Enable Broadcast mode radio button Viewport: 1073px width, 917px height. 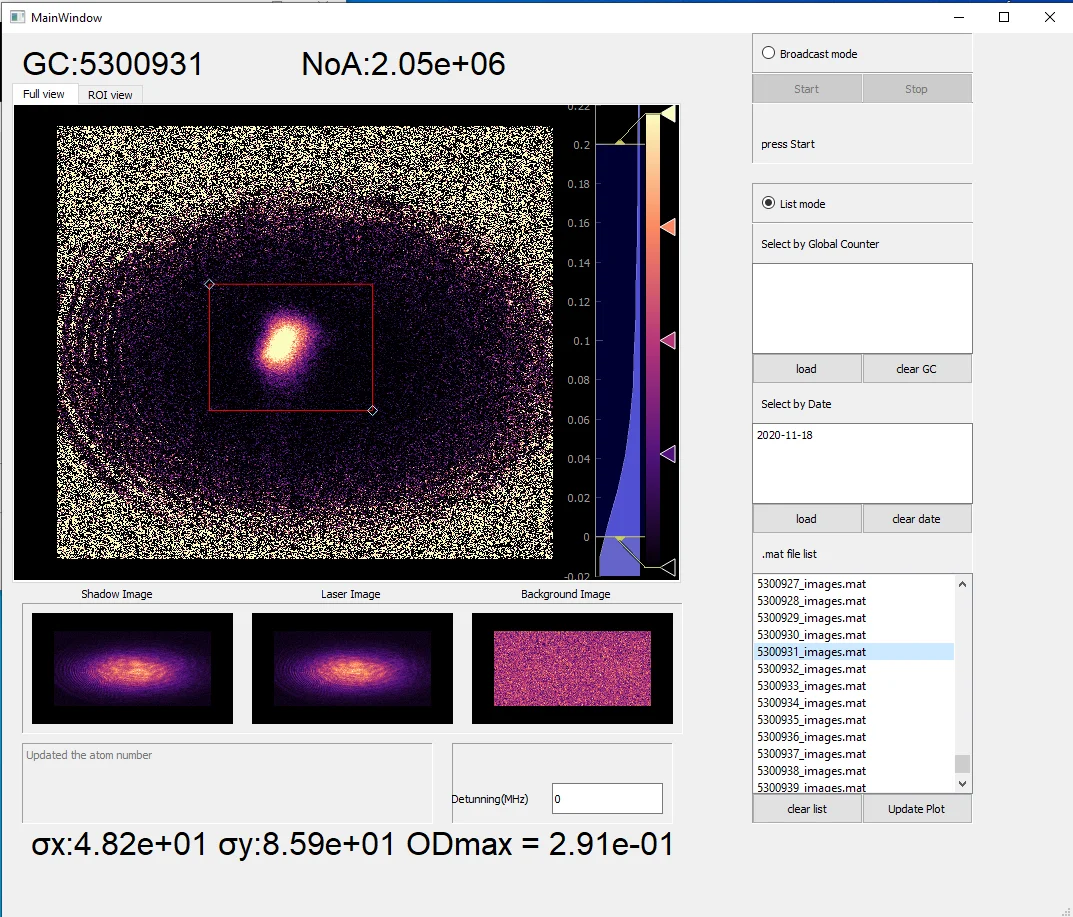pyautogui.click(x=768, y=54)
